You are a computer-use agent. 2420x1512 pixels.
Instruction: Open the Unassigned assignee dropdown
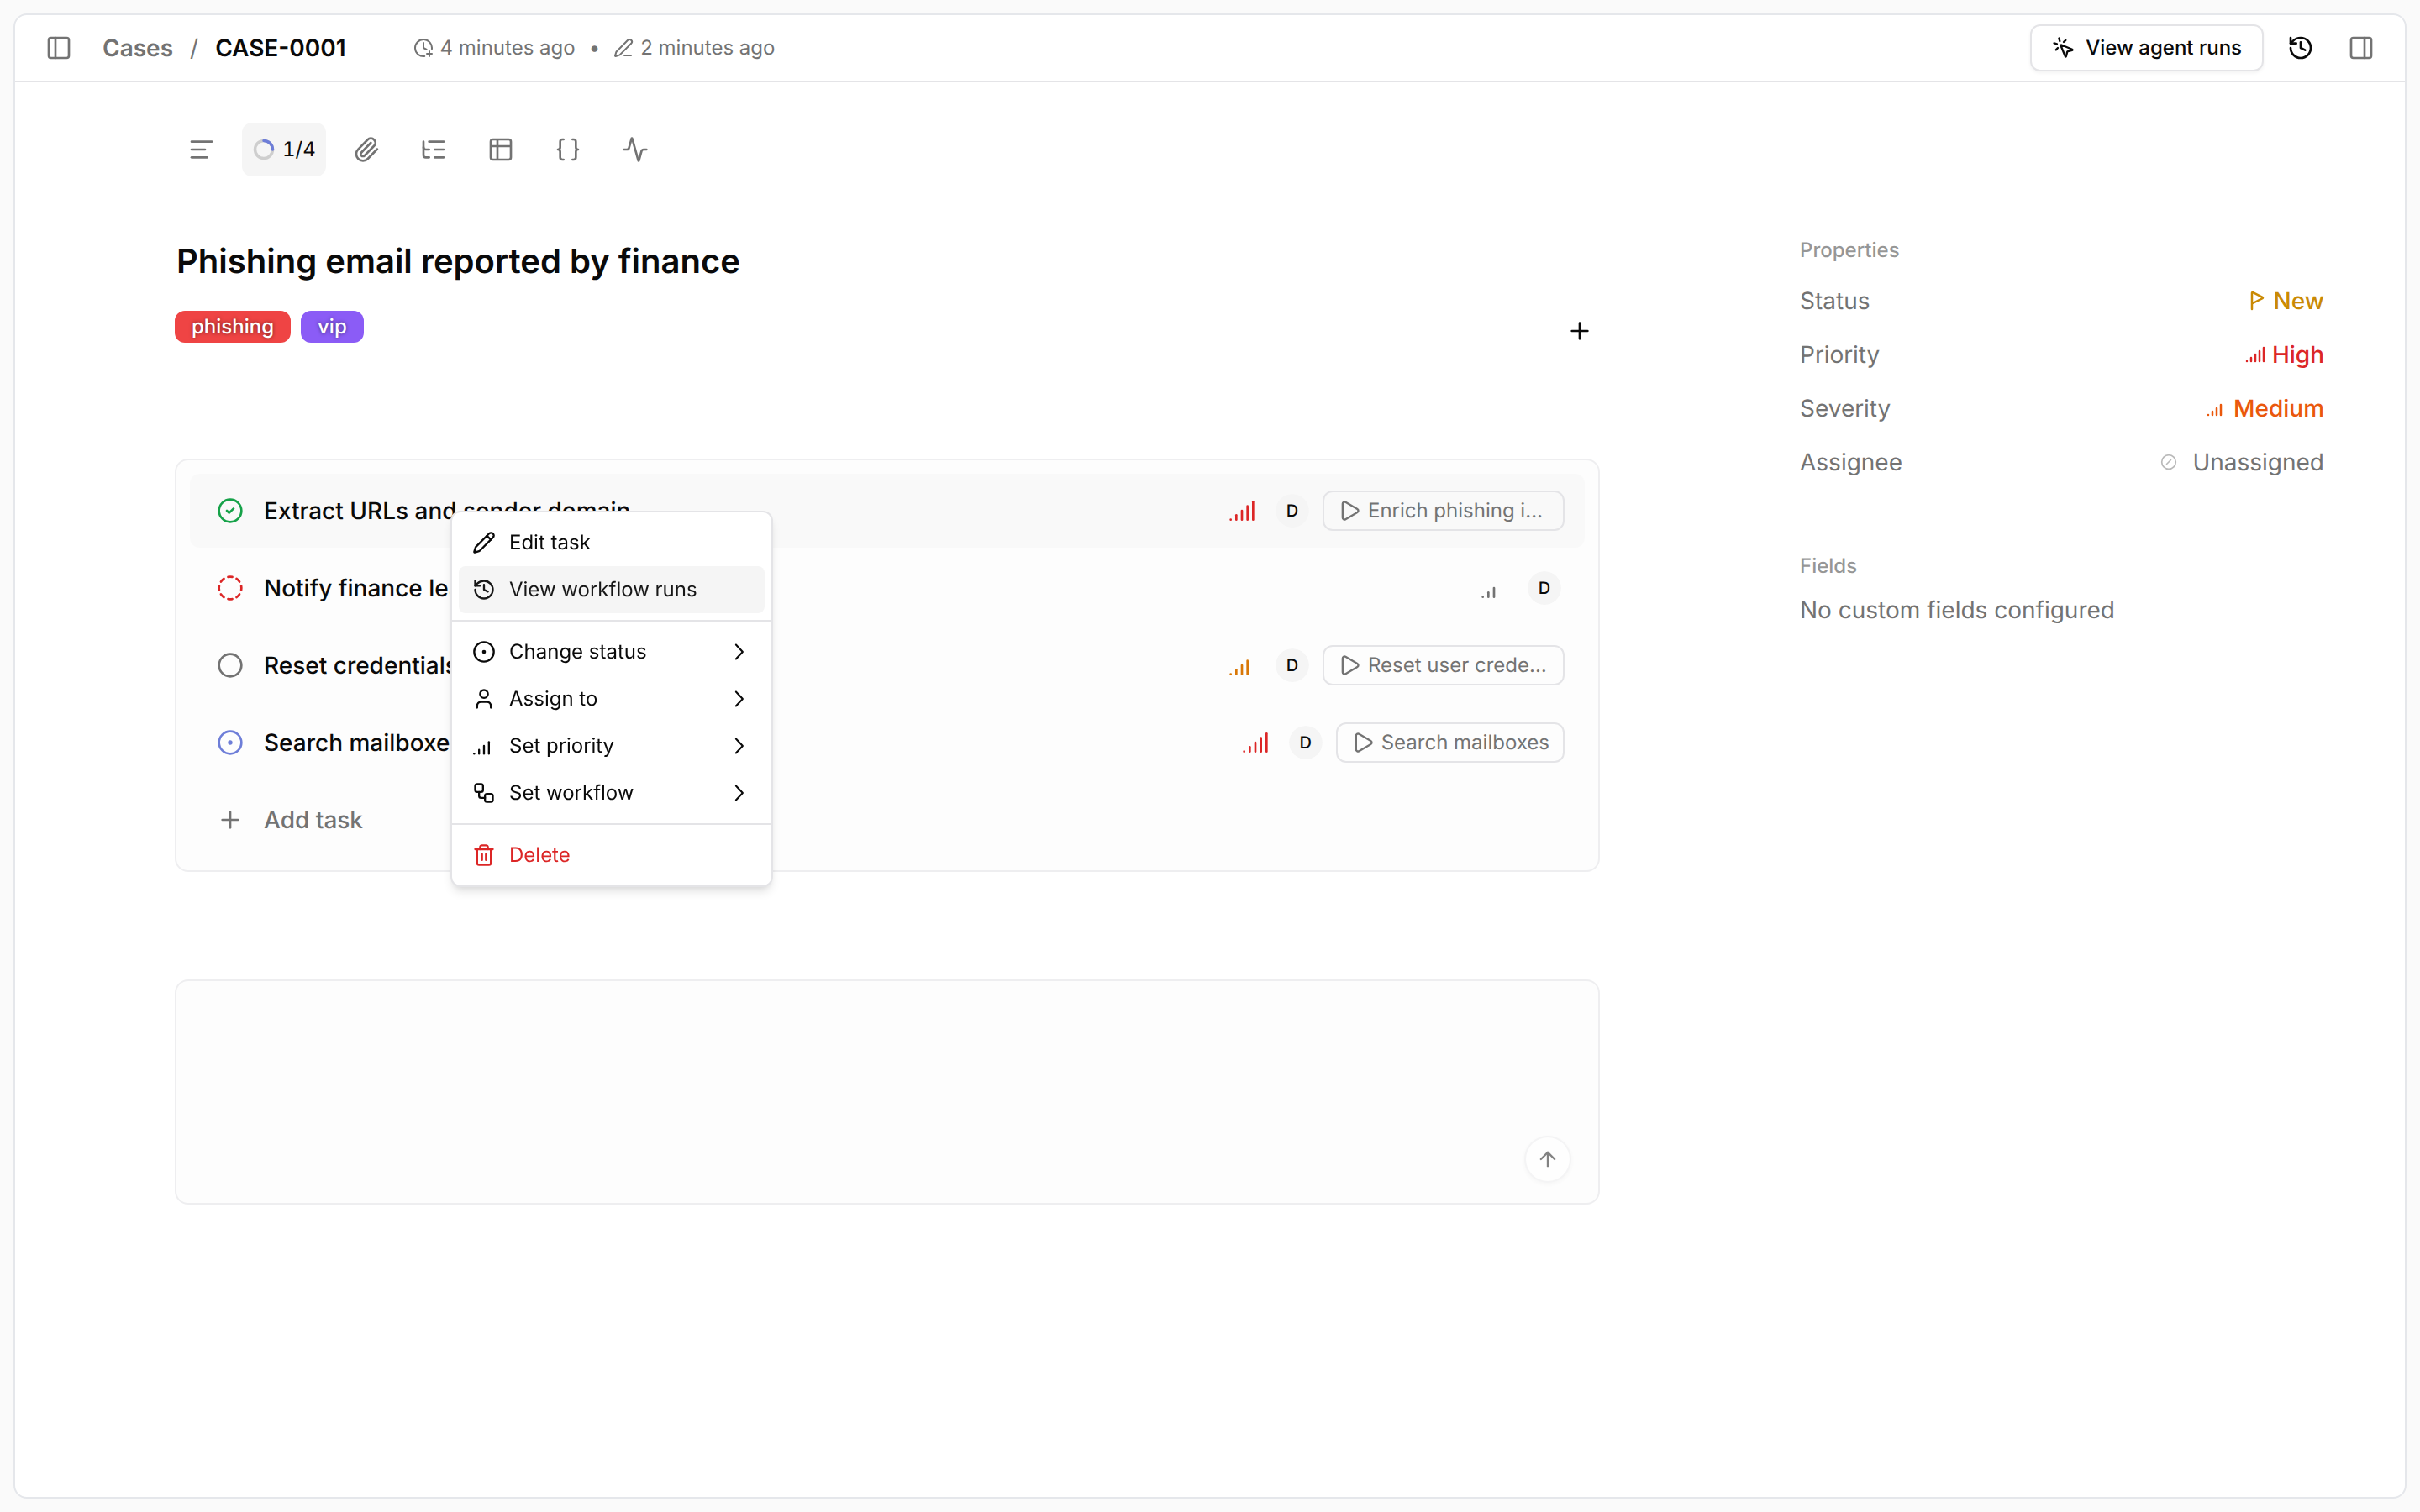[2241, 462]
